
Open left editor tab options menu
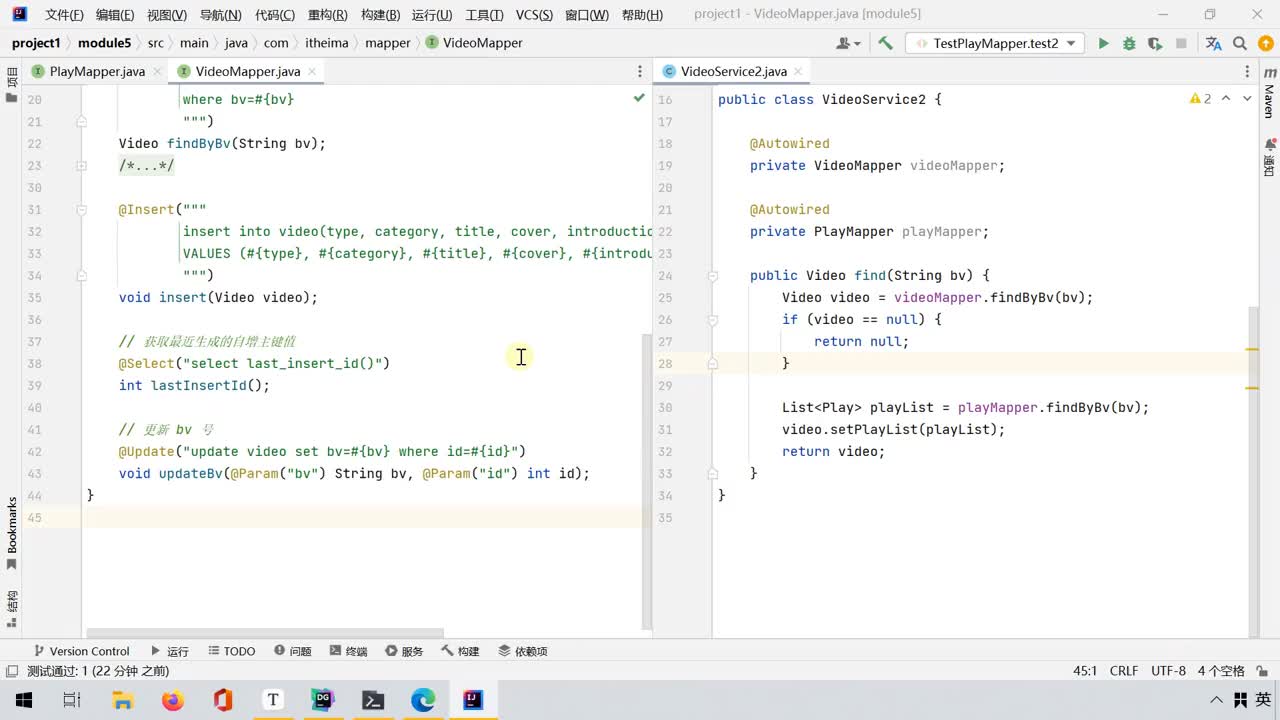[640, 71]
